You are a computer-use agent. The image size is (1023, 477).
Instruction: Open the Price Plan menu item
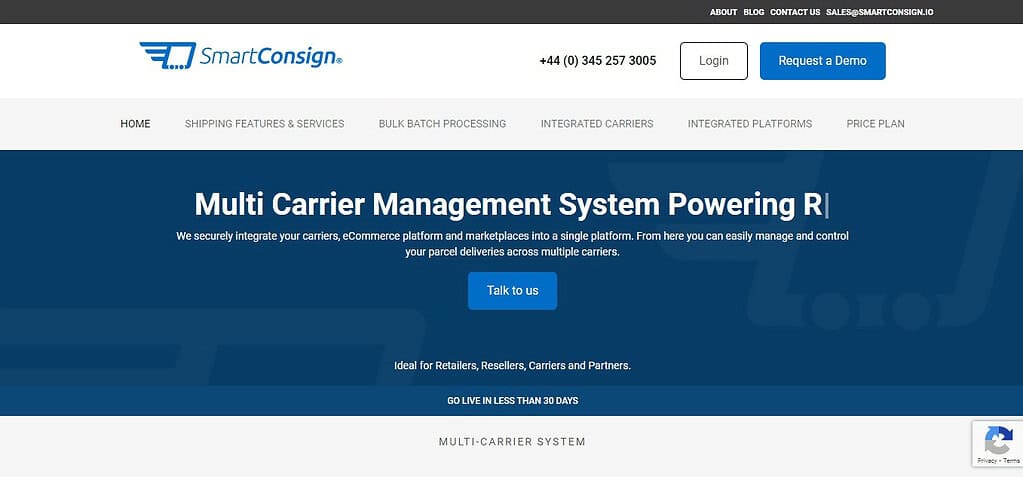coord(876,123)
